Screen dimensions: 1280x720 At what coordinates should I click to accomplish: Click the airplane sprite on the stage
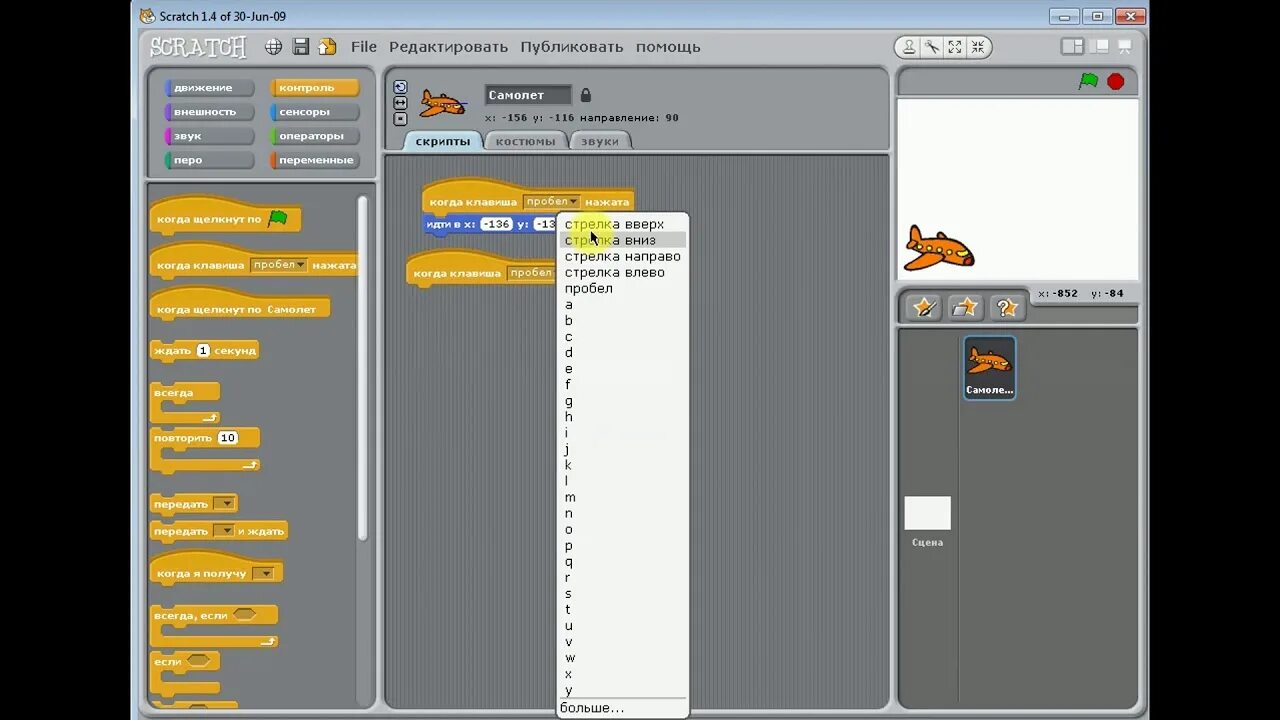pos(938,248)
